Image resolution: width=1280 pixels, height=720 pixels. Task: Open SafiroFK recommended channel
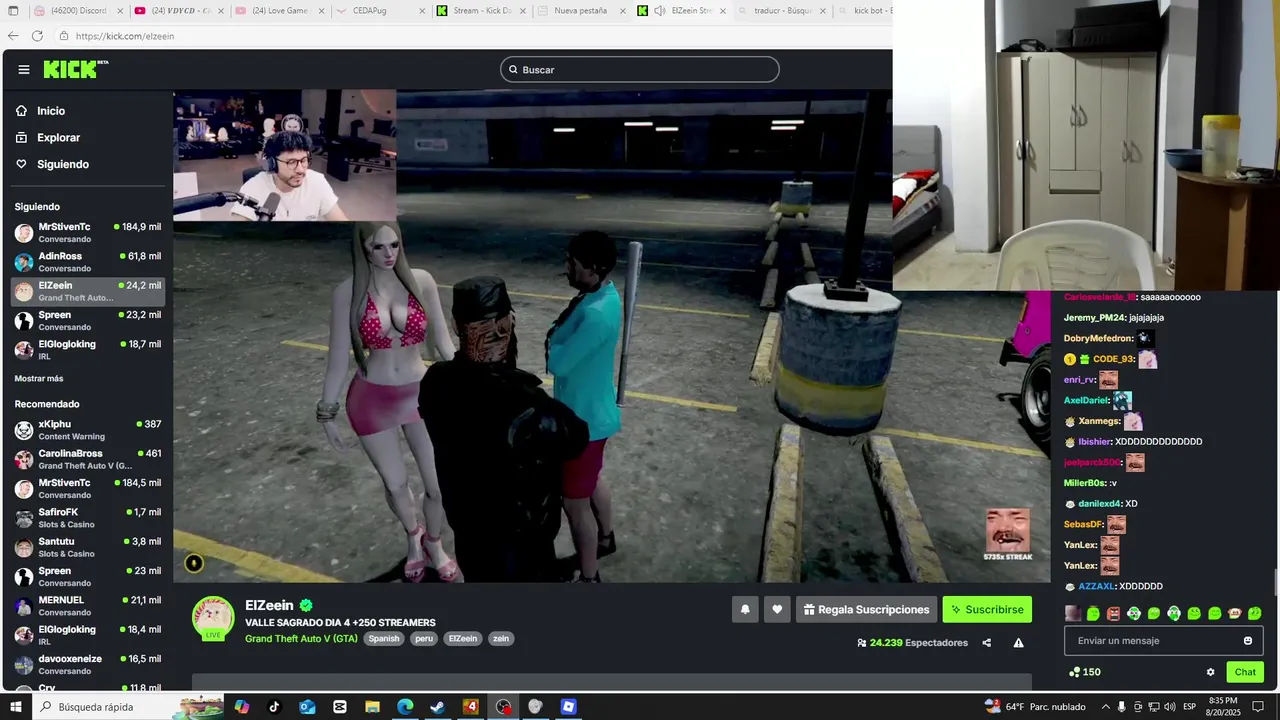(x=88, y=518)
